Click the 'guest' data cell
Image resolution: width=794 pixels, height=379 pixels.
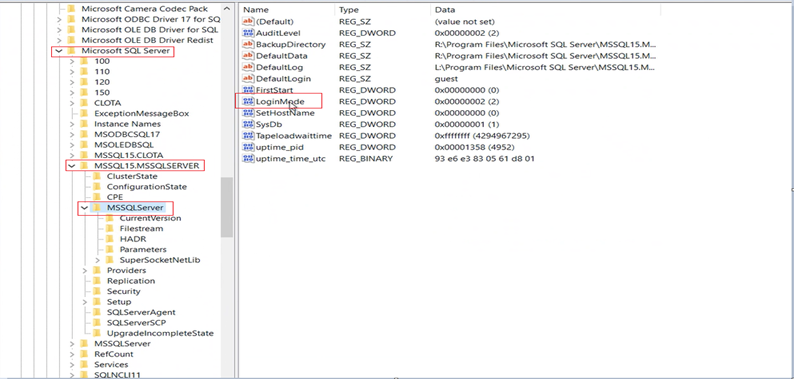[446, 79]
